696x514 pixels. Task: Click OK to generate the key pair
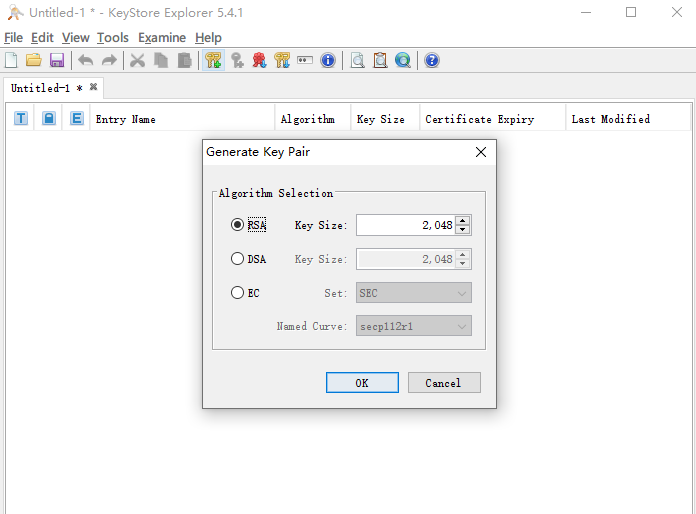tap(362, 383)
